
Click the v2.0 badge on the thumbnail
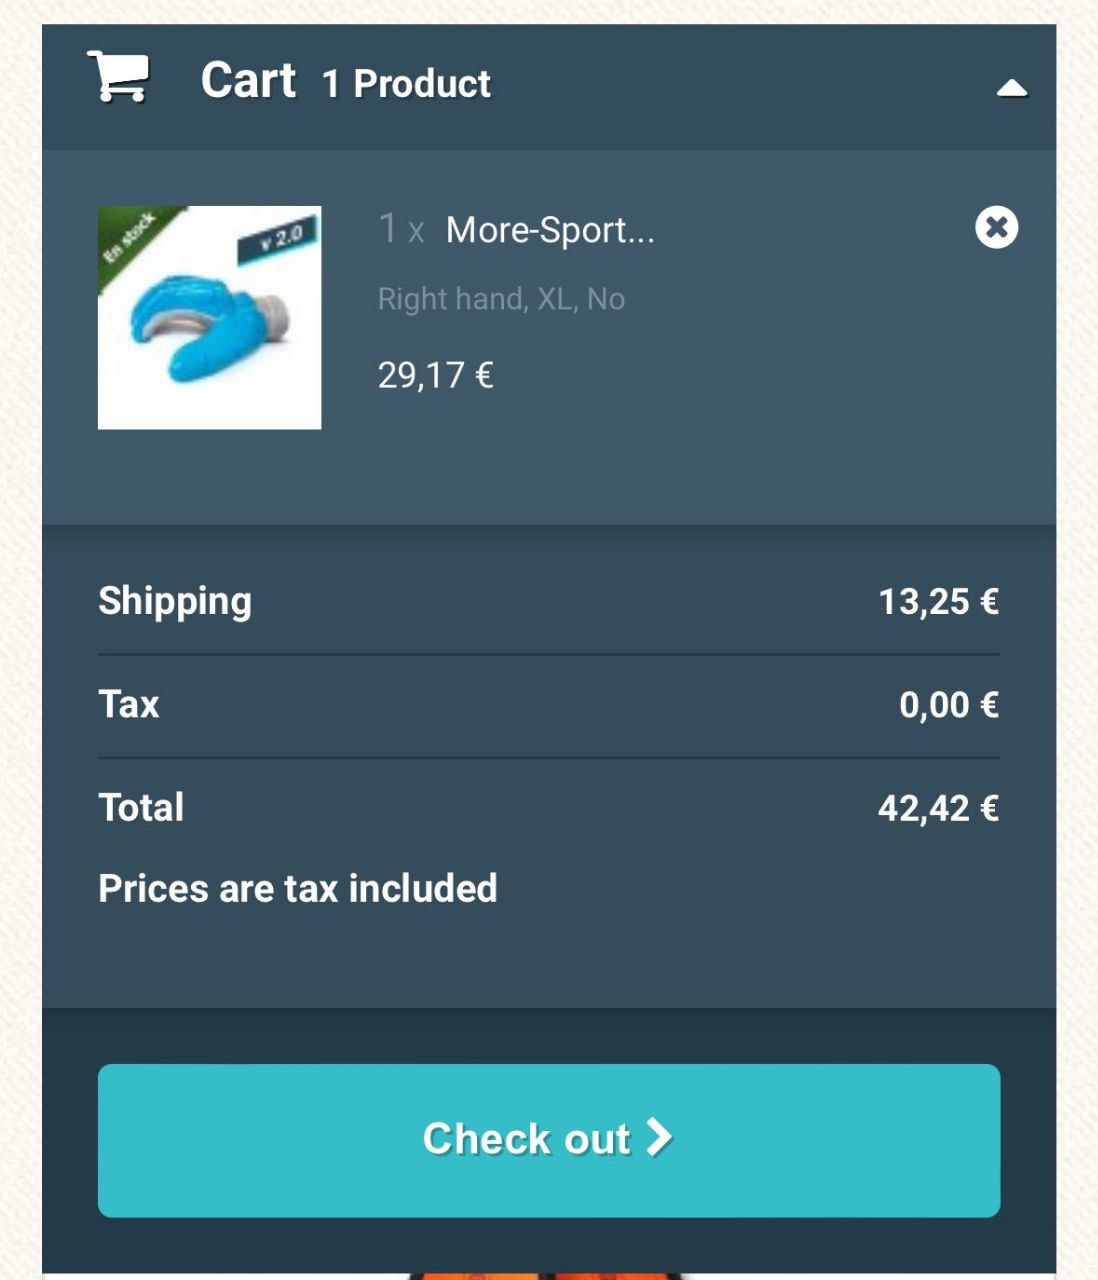[x=280, y=240]
